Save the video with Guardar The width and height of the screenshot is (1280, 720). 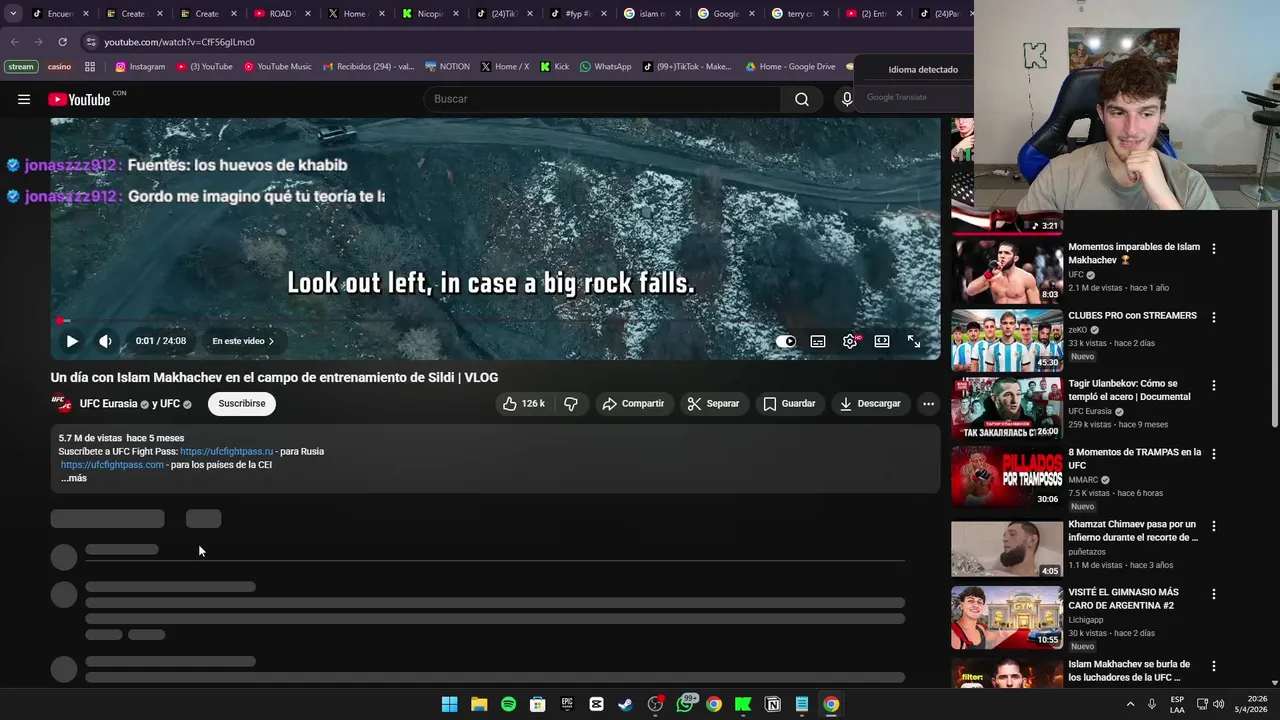coord(789,403)
